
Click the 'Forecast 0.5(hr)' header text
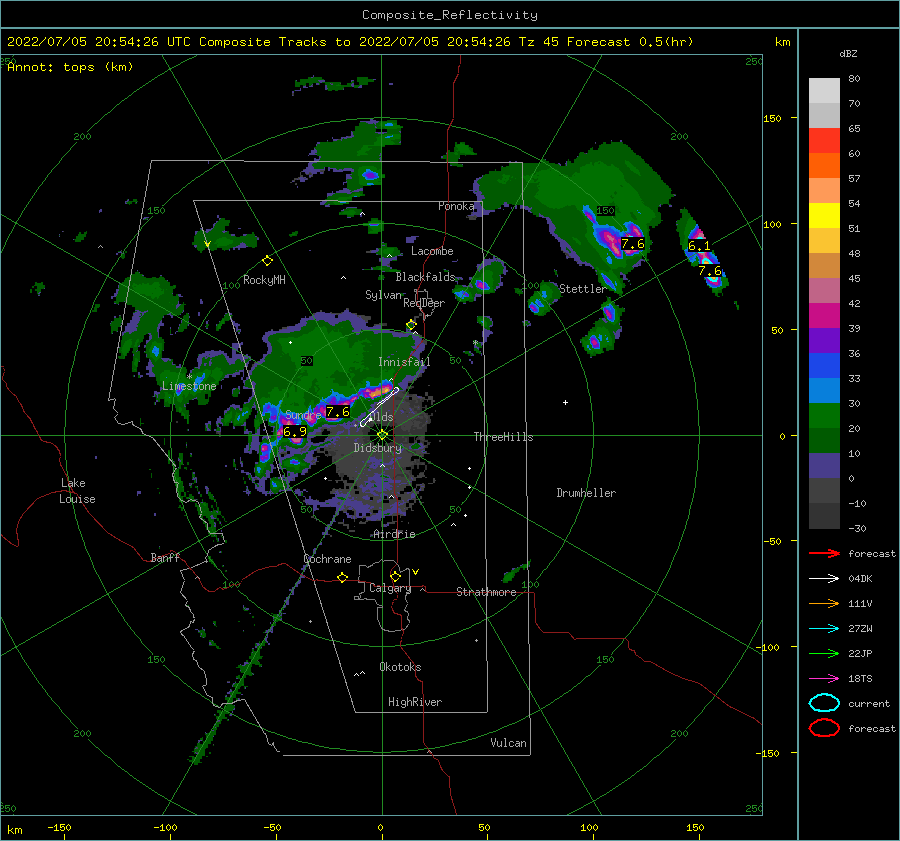[x=630, y=42]
